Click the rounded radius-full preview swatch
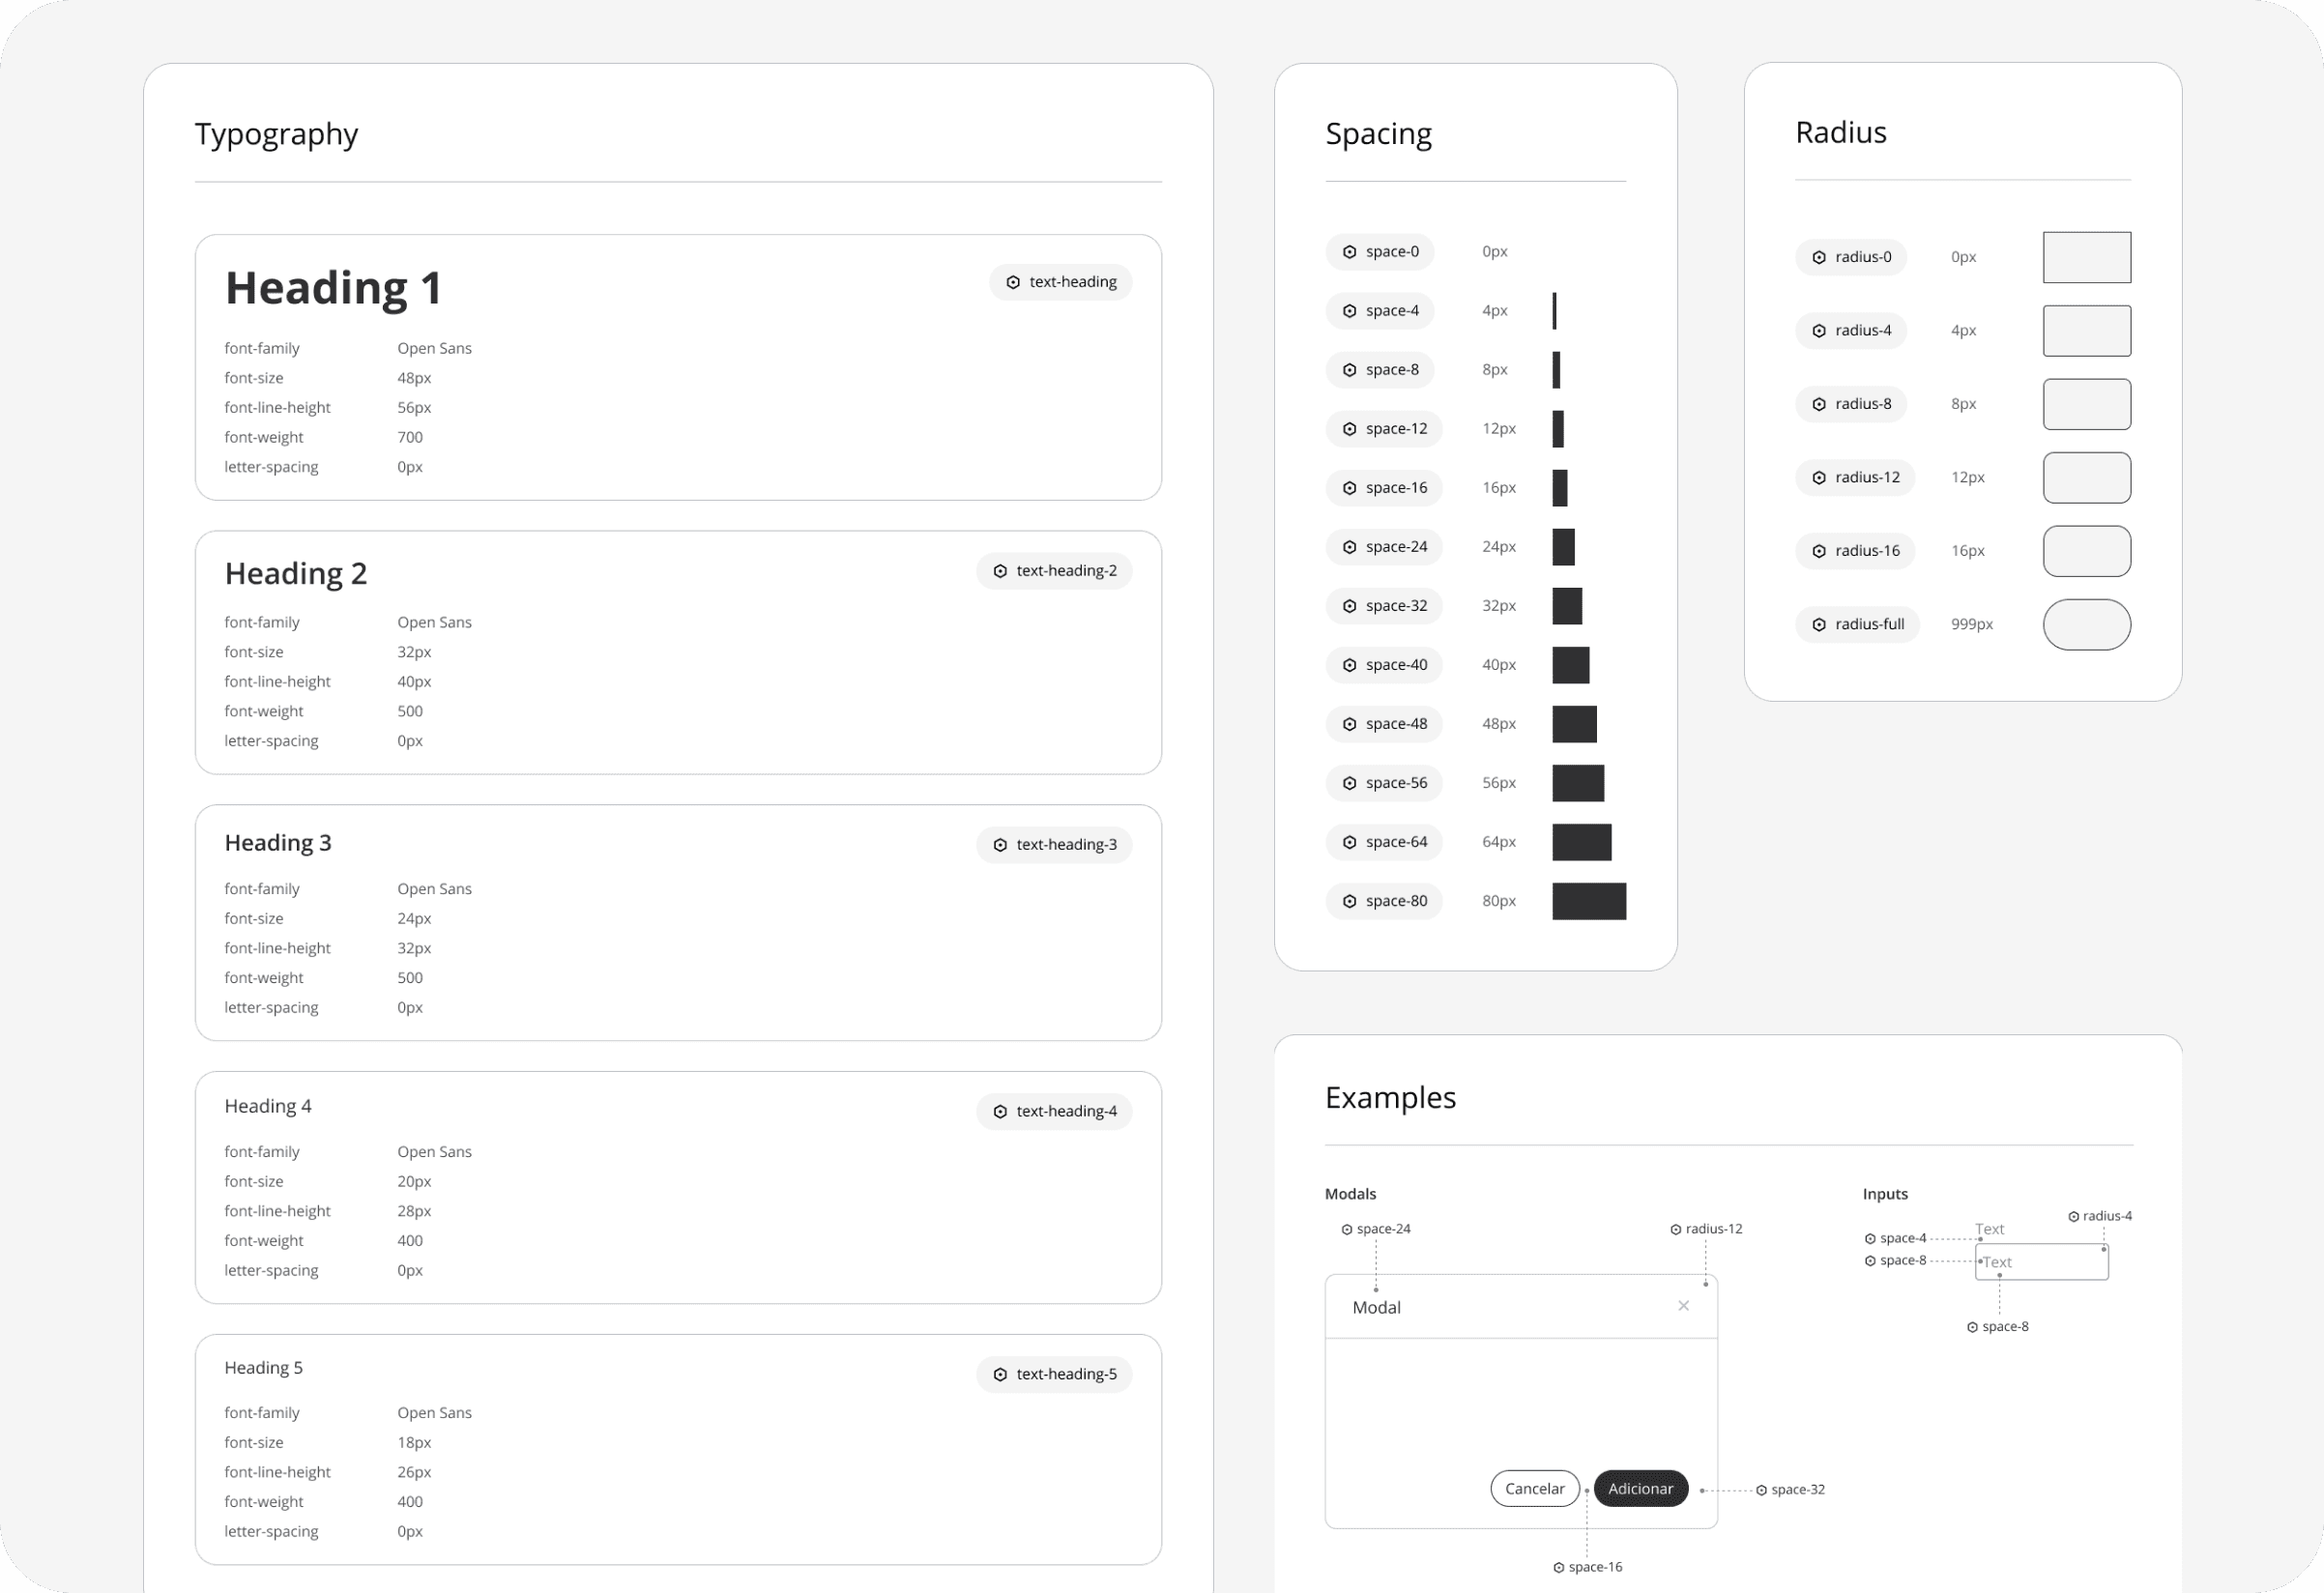2324x1593 pixels. [x=2087, y=624]
